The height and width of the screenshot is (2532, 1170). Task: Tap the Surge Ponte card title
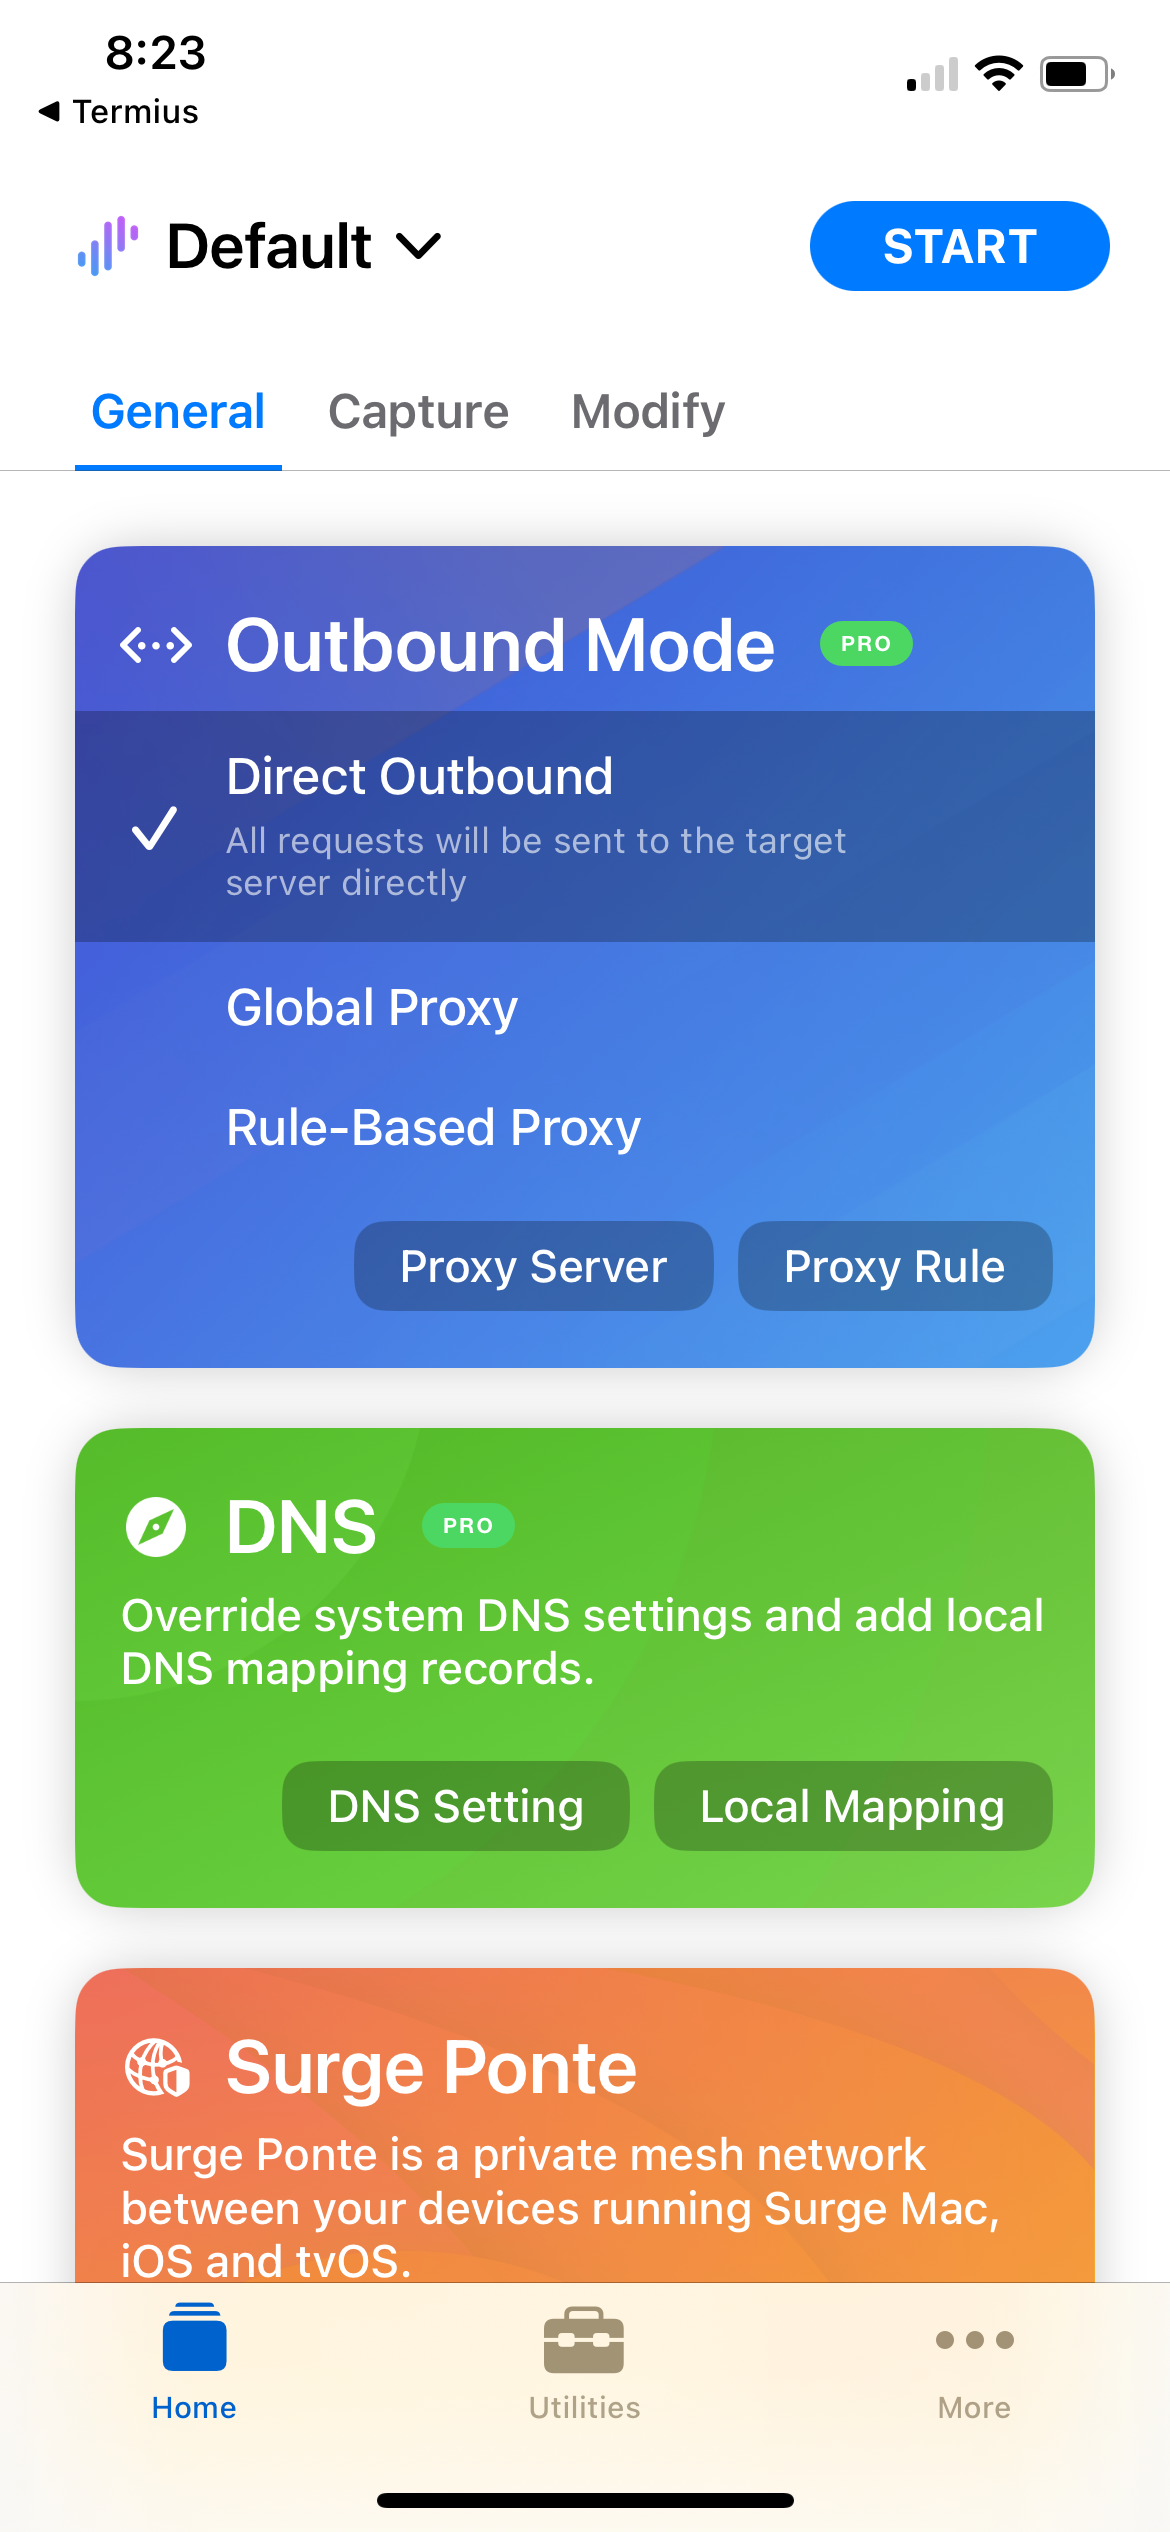(431, 2068)
